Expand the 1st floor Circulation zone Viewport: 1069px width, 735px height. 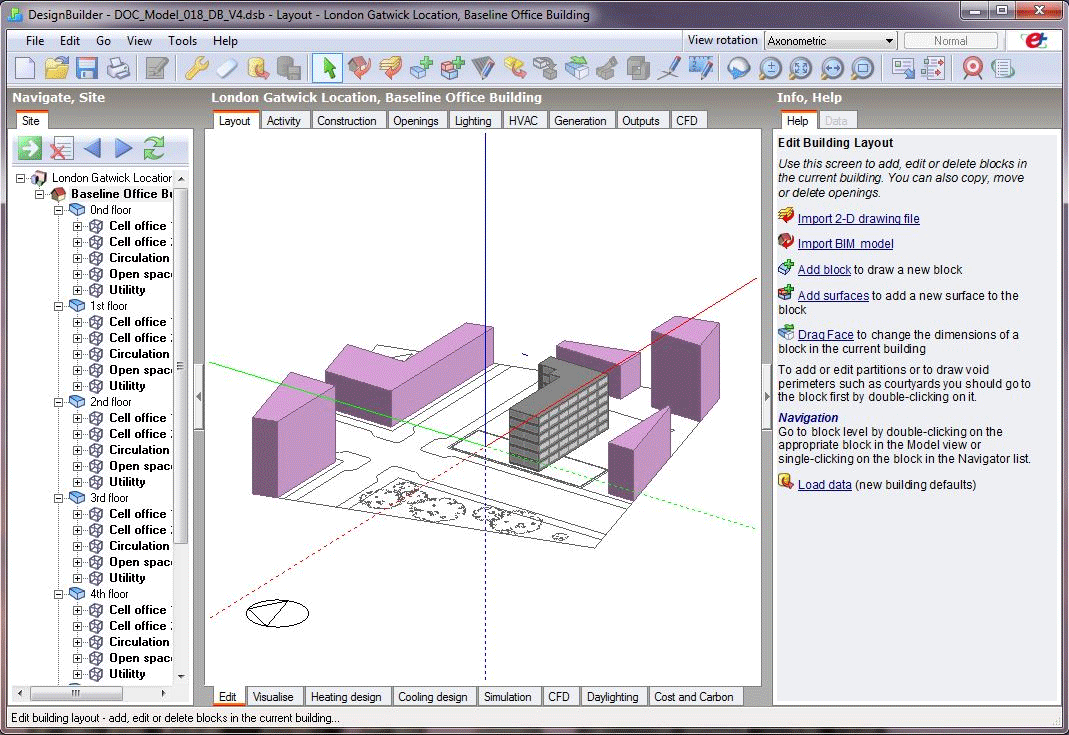click(78, 354)
